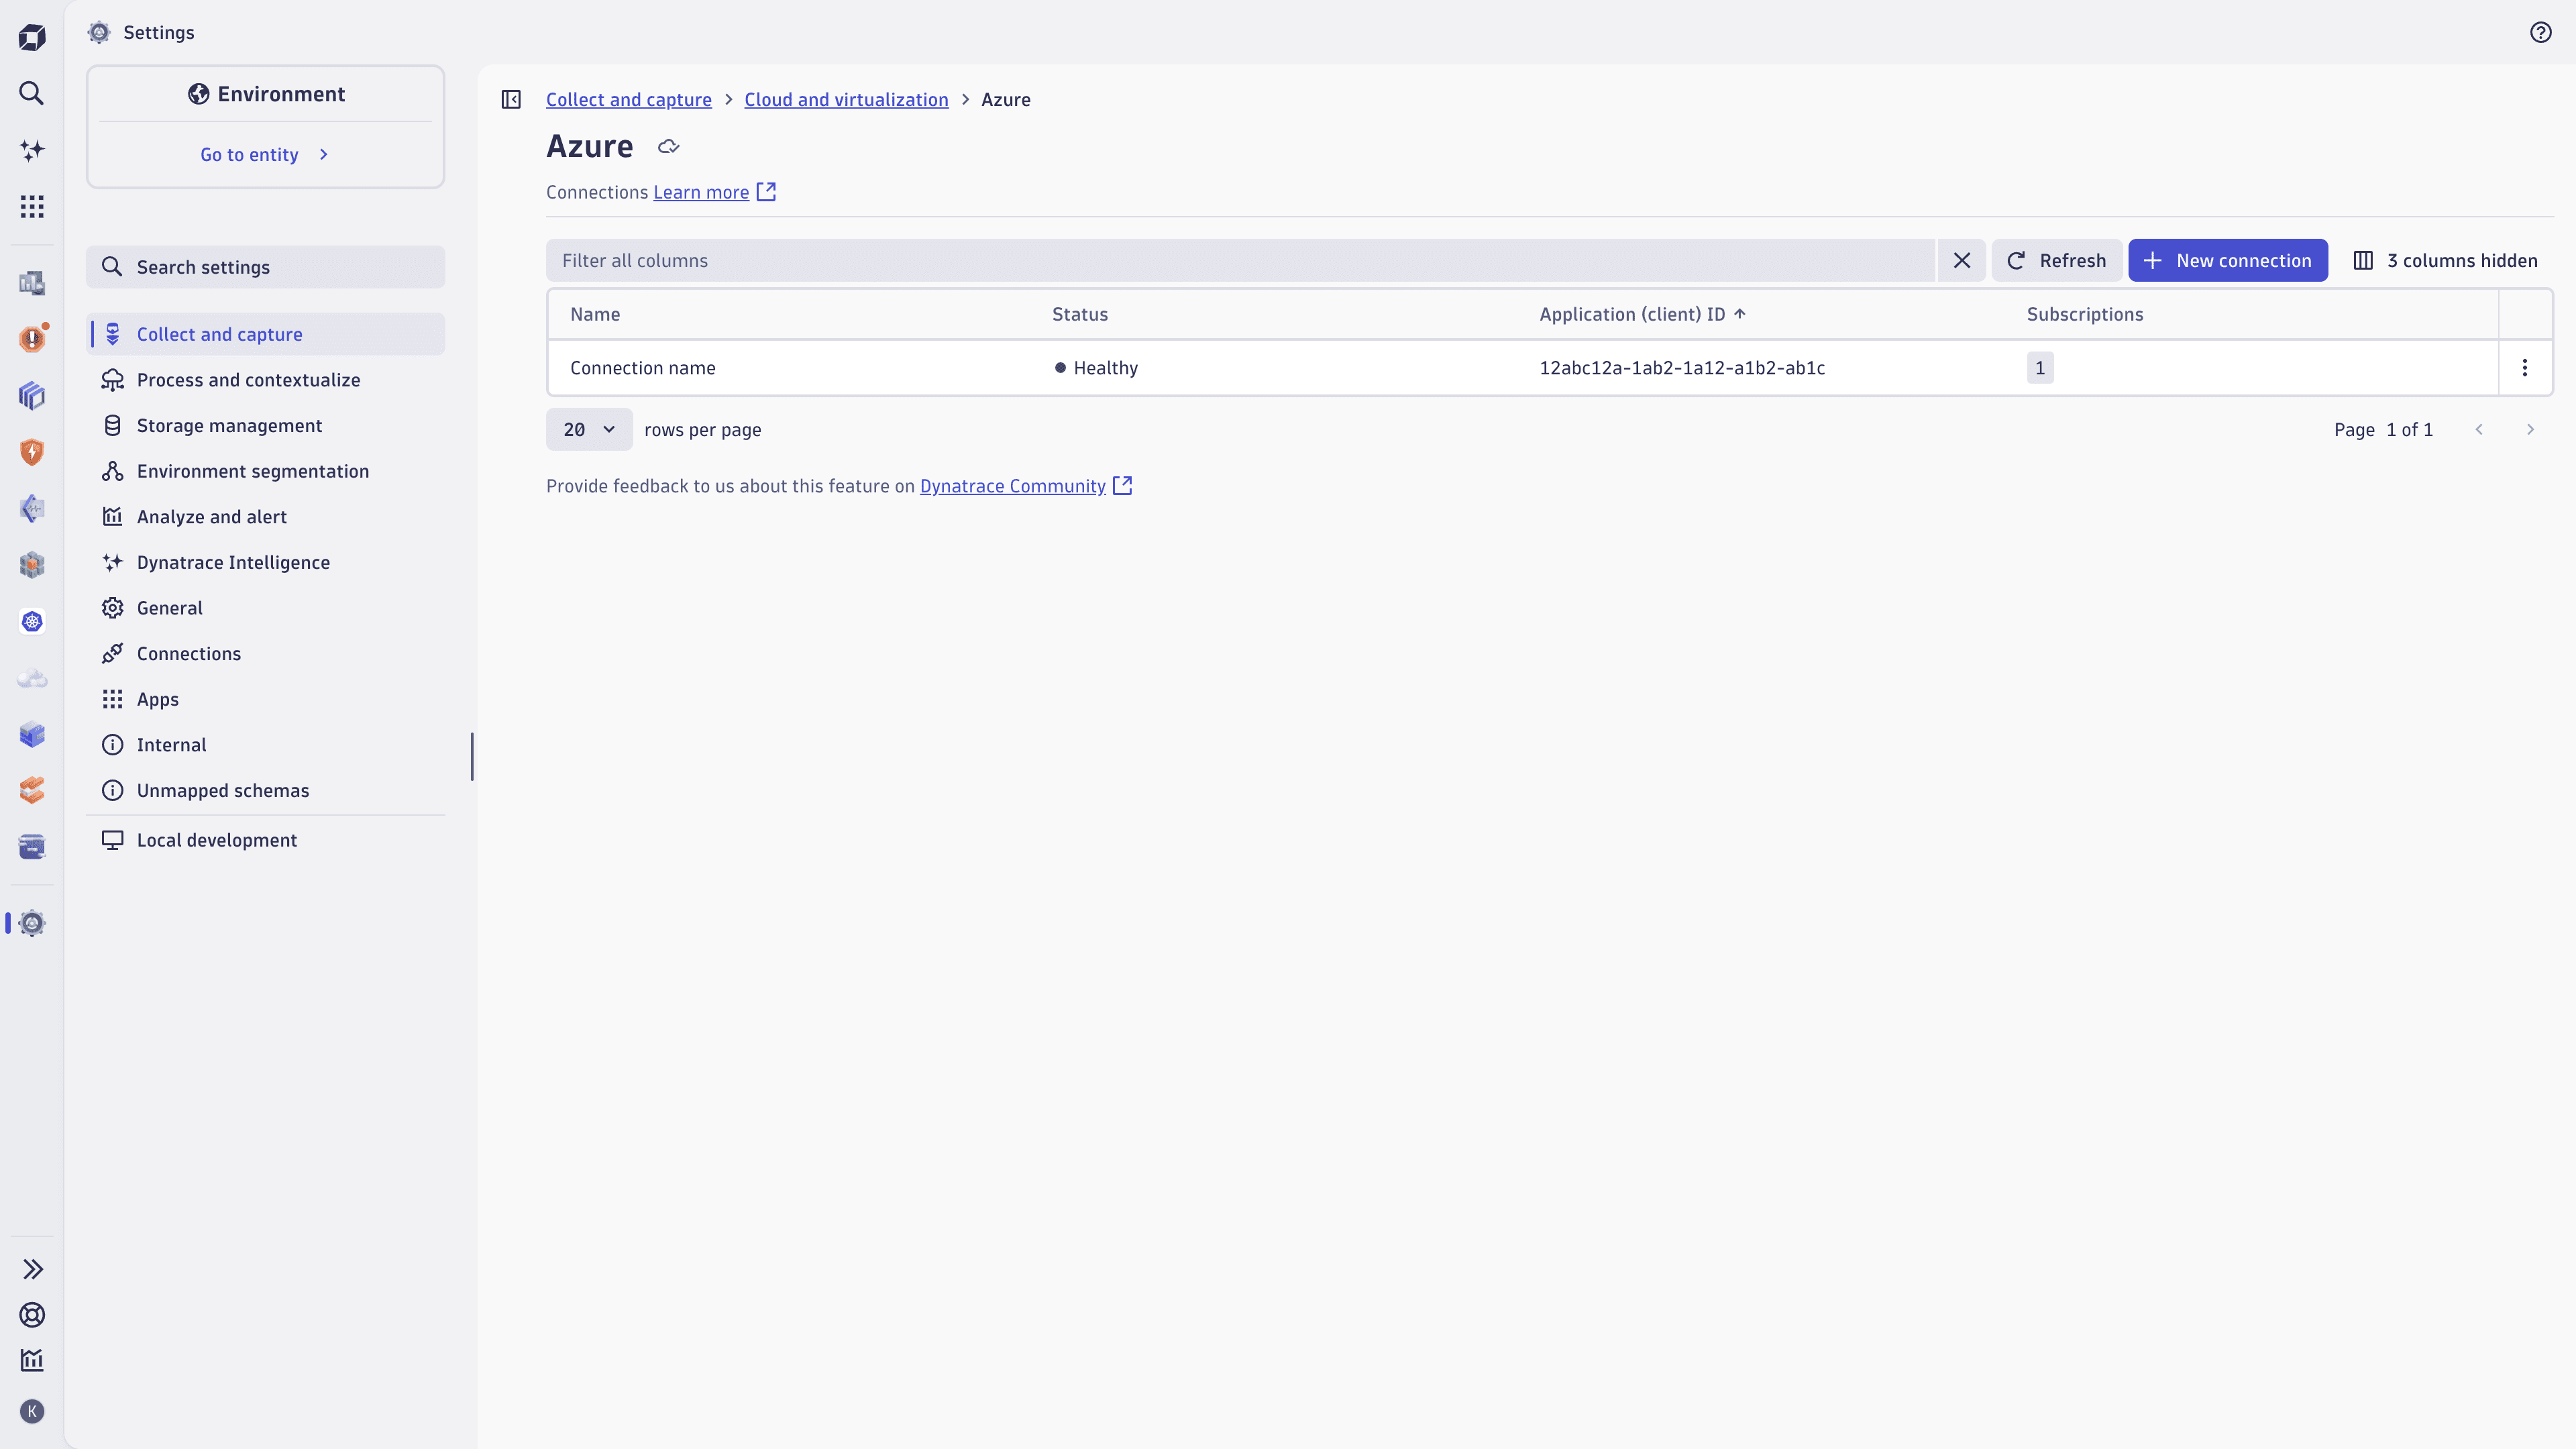Click the Status column header

(x=1080, y=314)
